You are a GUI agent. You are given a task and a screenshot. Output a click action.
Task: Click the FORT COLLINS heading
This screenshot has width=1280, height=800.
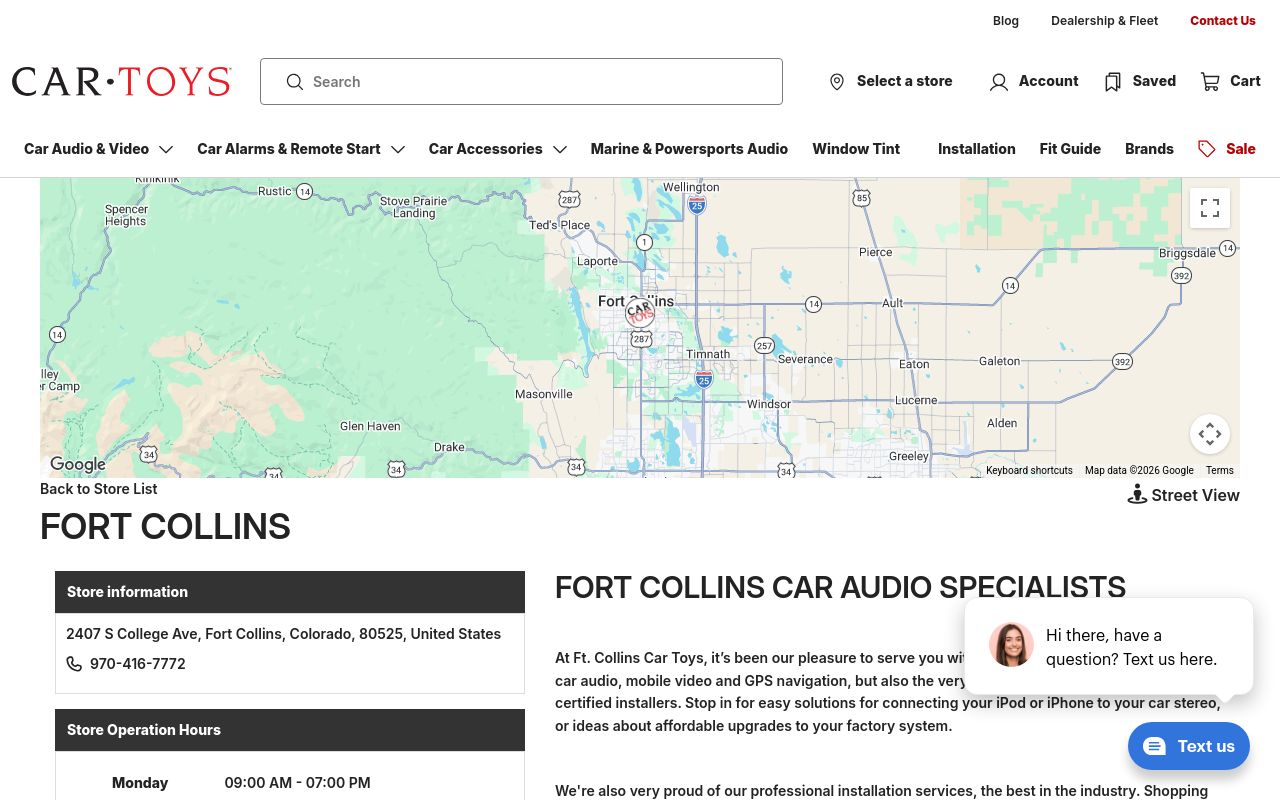coord(165,527)
